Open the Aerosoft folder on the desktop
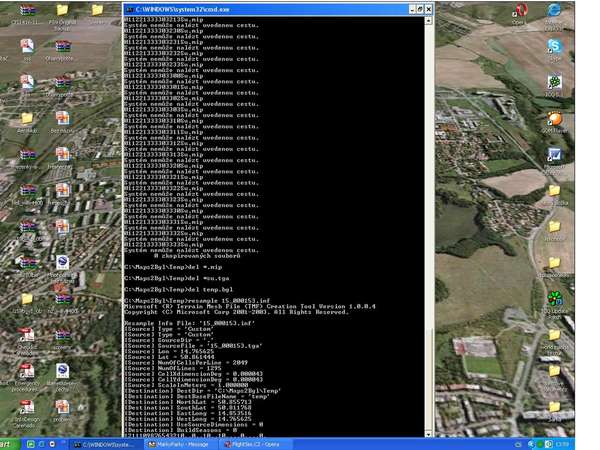This screenshot has height=450, width=600. [27, 119]
